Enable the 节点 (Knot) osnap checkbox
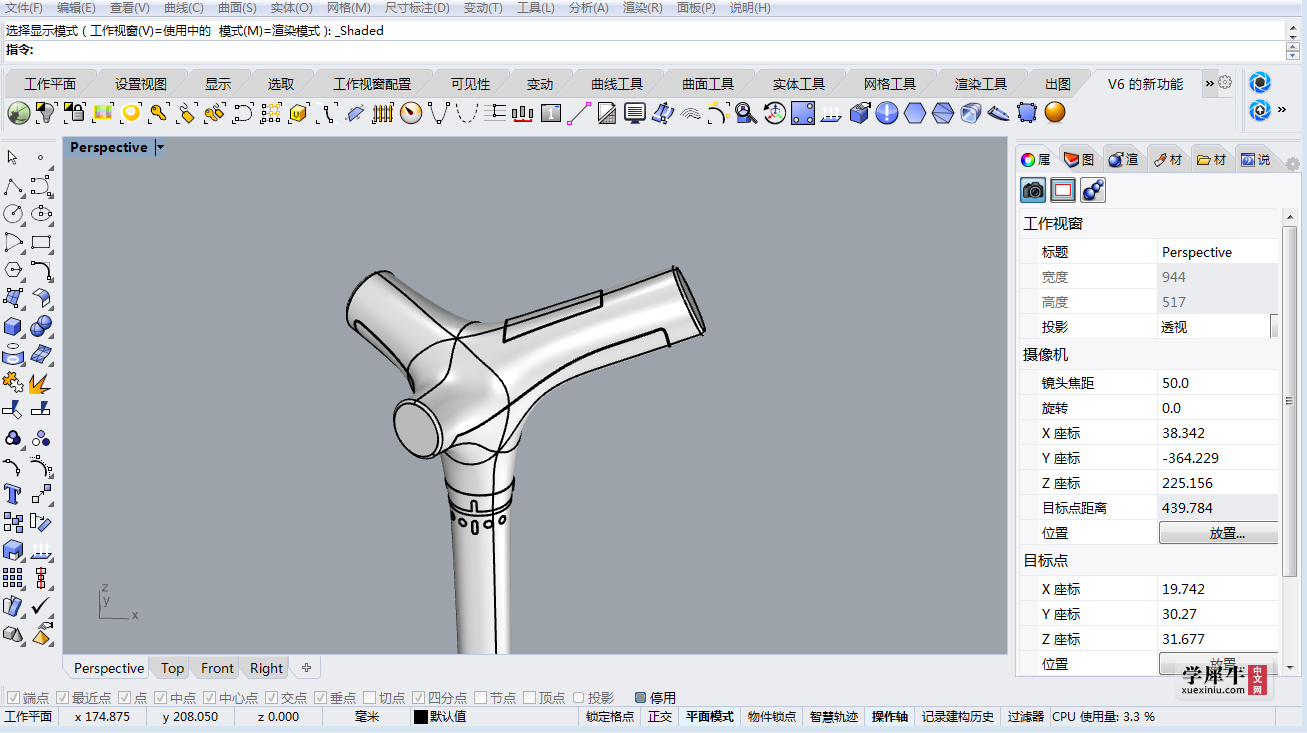 pos(481,697)
